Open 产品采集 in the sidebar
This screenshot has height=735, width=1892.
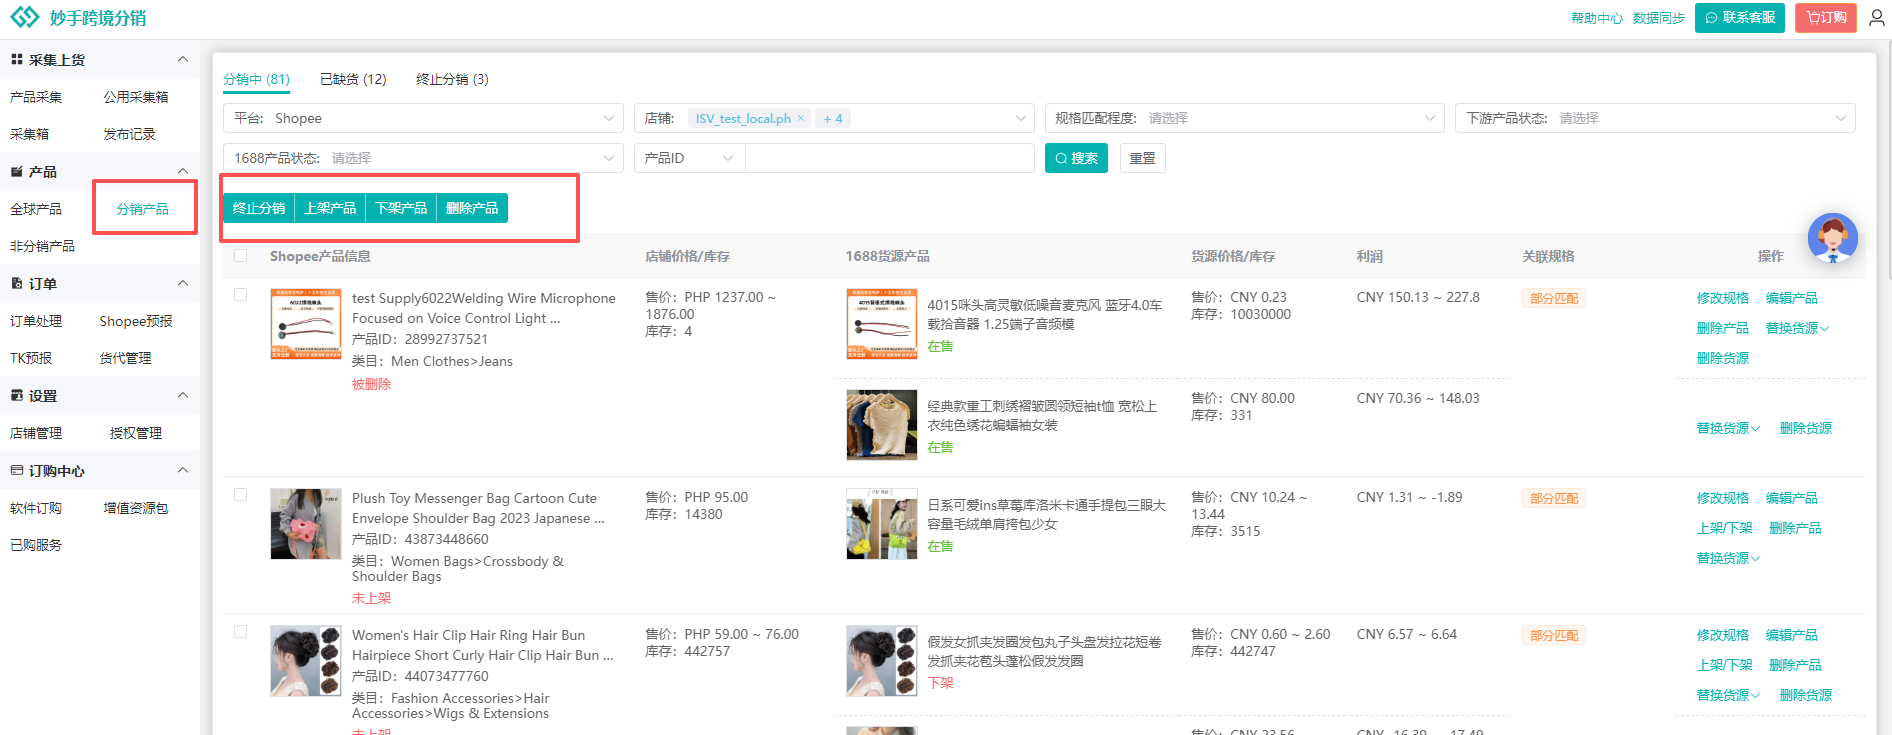click(x=36, y=97)
